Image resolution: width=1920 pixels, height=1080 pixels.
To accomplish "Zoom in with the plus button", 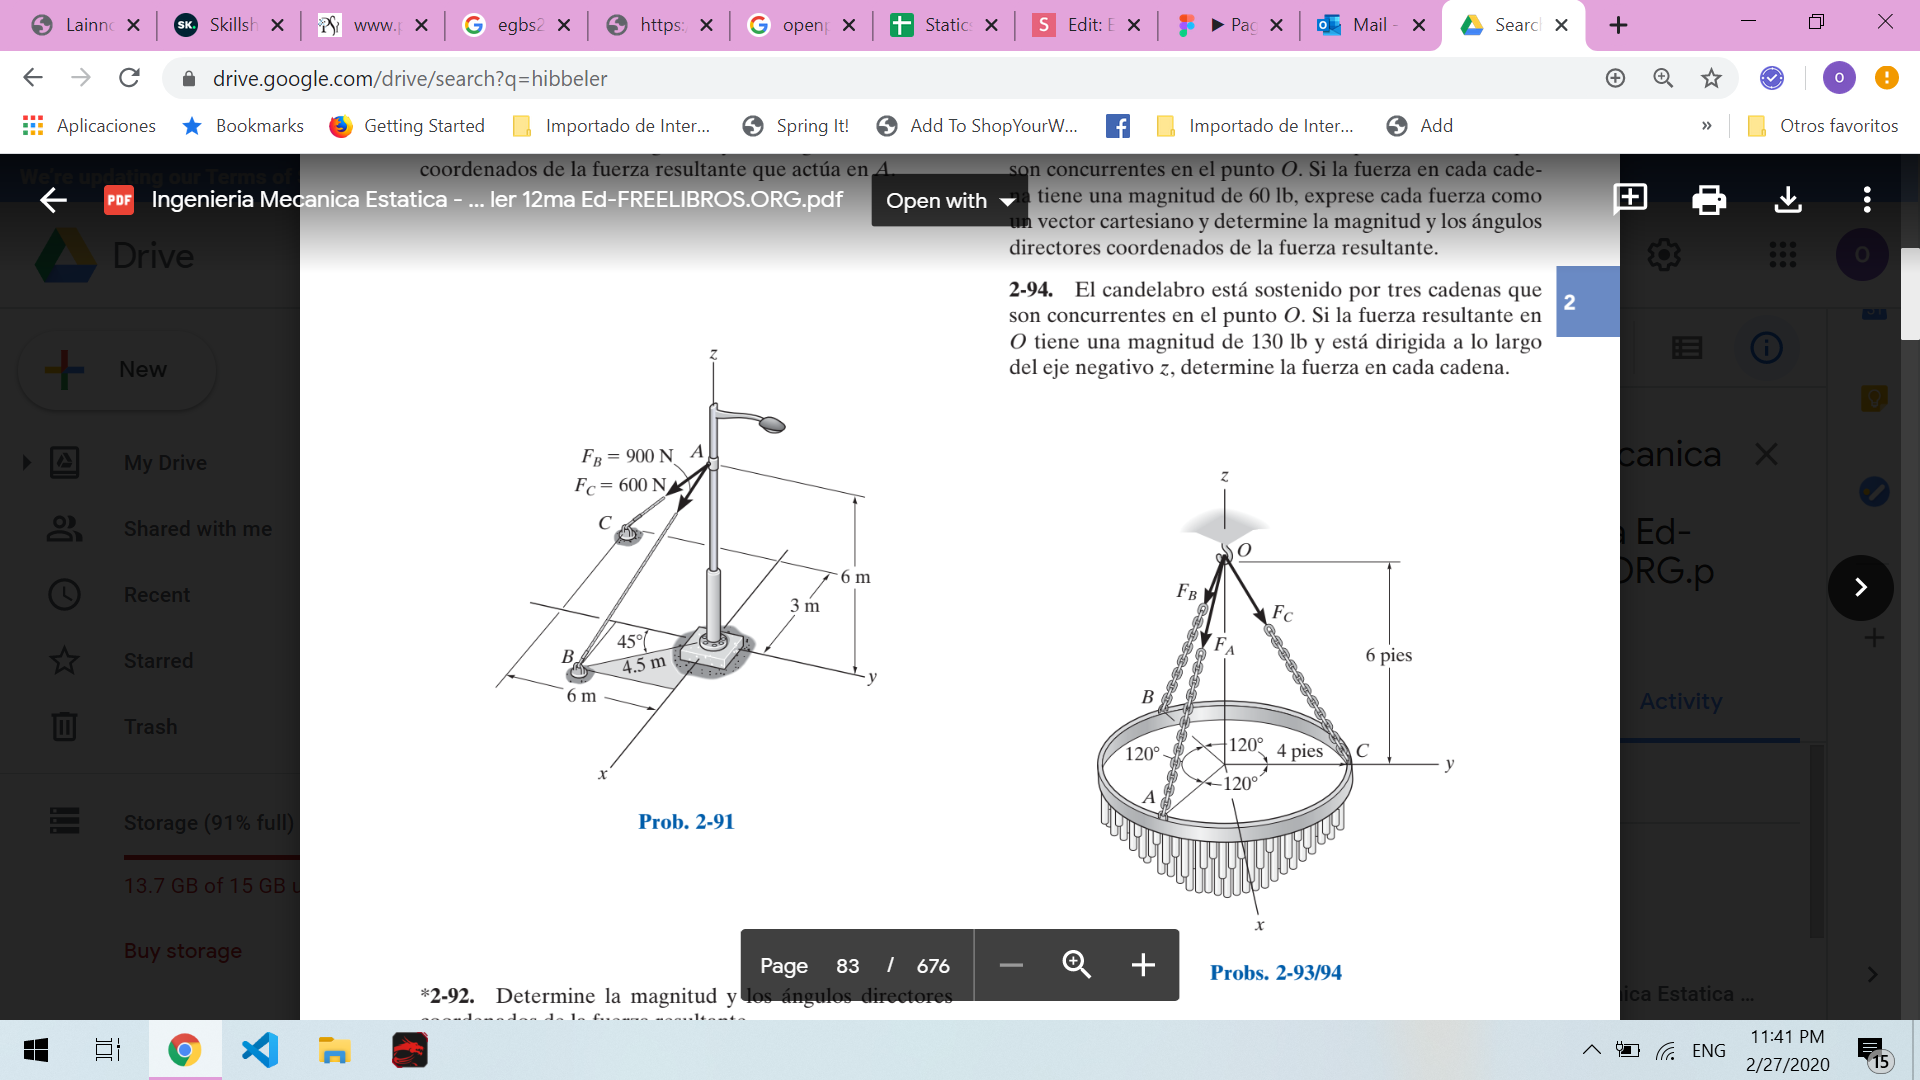I will (1142, 964).
